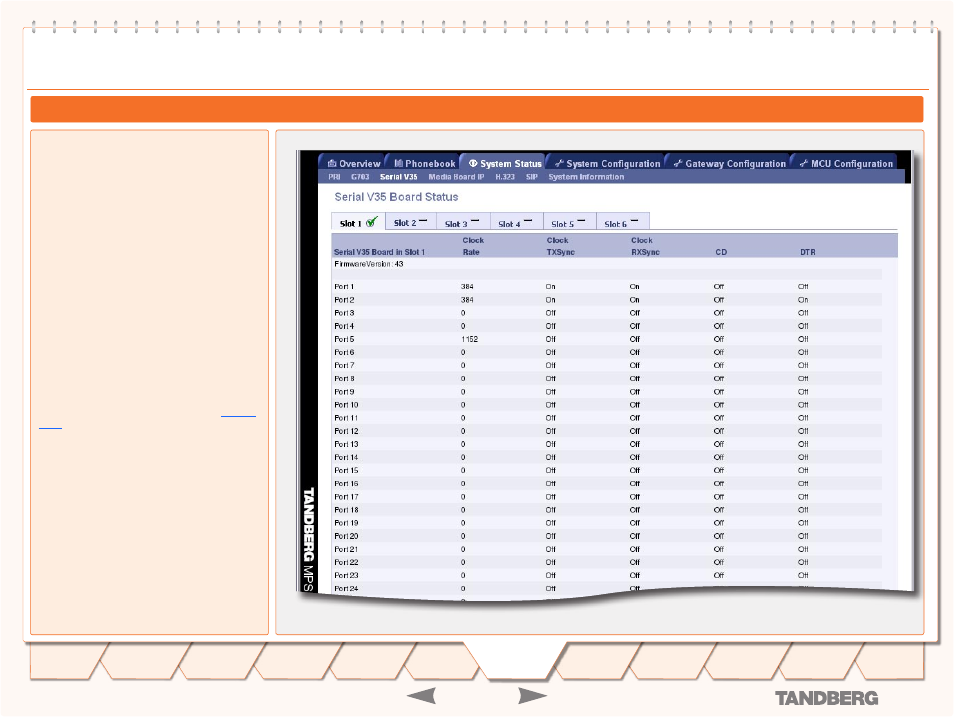The height and width of the screenshot is (717, 954).
Task: Open the Gateway Configuration tab
Action: pyautogui.click(x=728, y=163)
